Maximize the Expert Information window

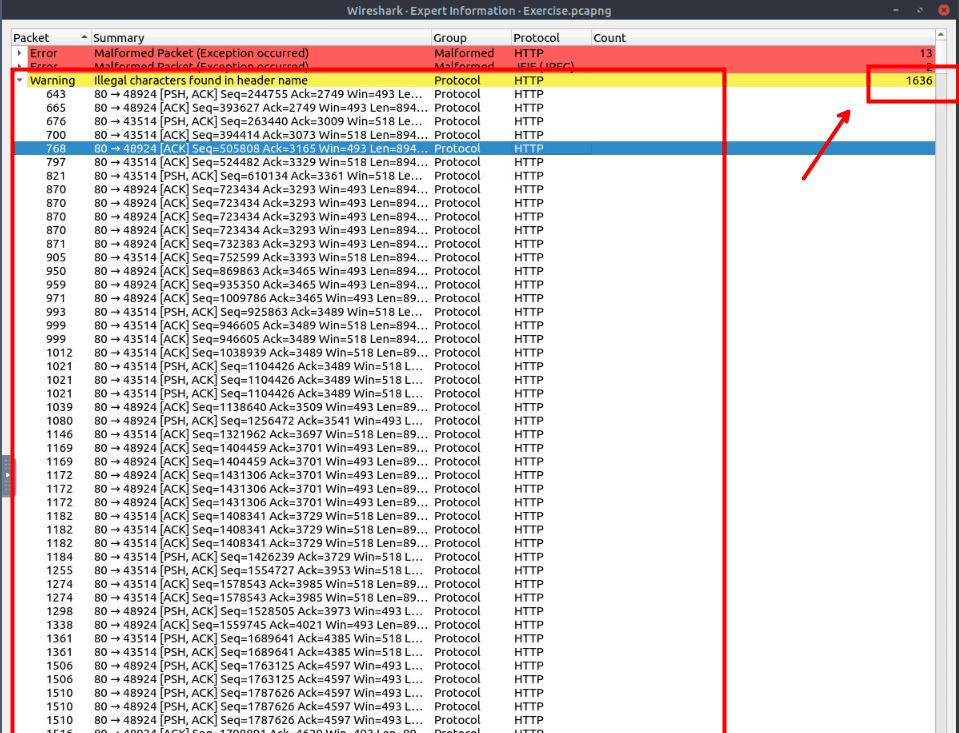[x=918, y=10]
